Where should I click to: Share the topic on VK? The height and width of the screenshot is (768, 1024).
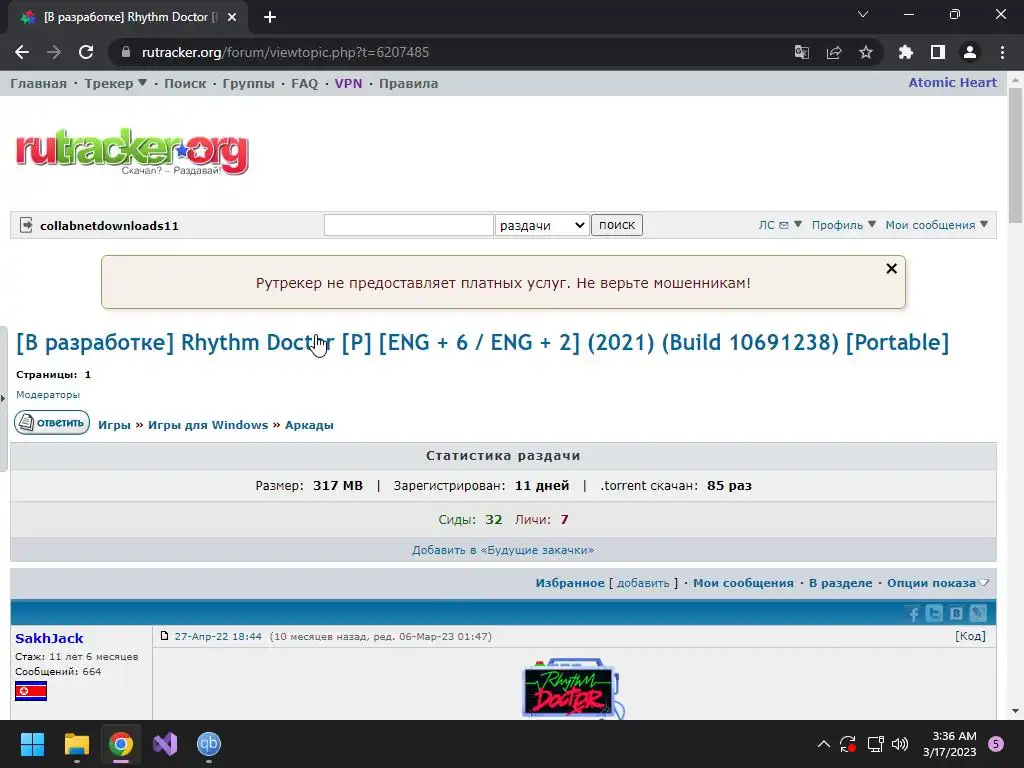pos(956,613)
